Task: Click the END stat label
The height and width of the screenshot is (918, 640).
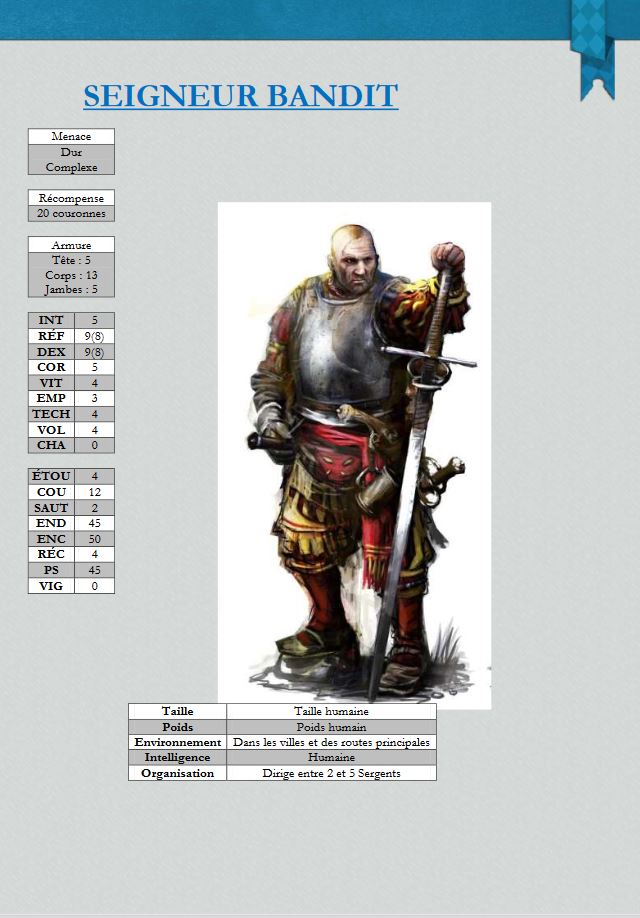Action: click(x=52, y=523)
